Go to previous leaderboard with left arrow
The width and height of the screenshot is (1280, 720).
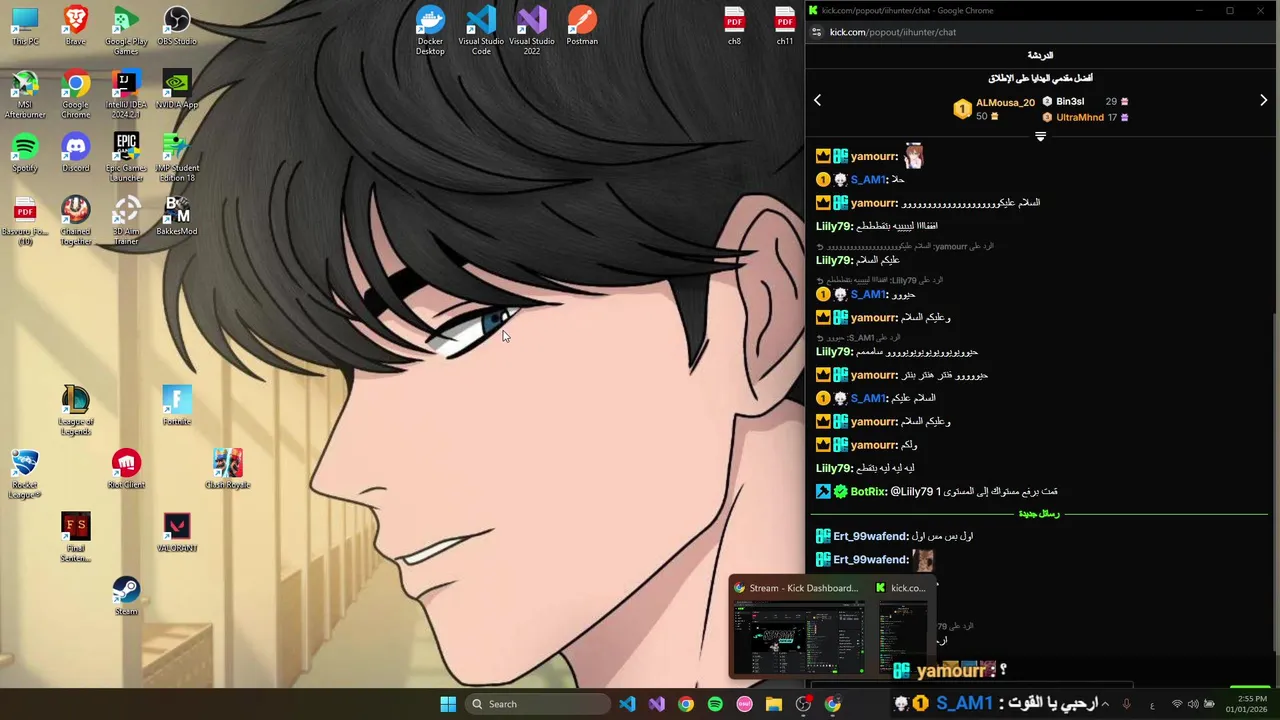[817, 100]
